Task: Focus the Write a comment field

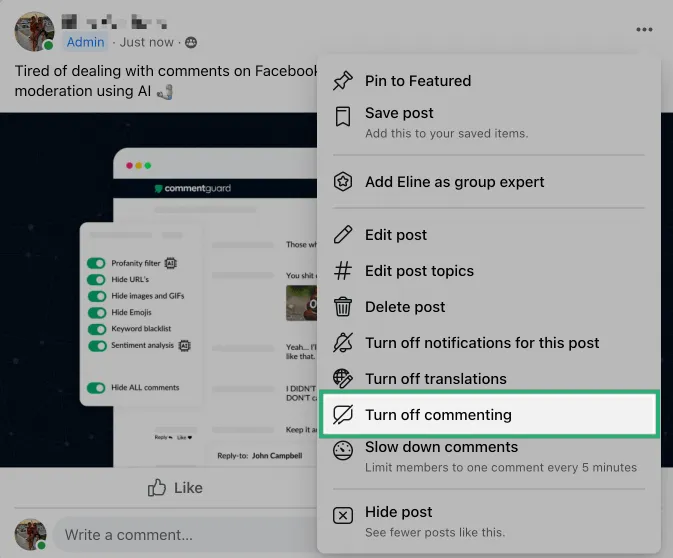Action: tap(185, 535)
